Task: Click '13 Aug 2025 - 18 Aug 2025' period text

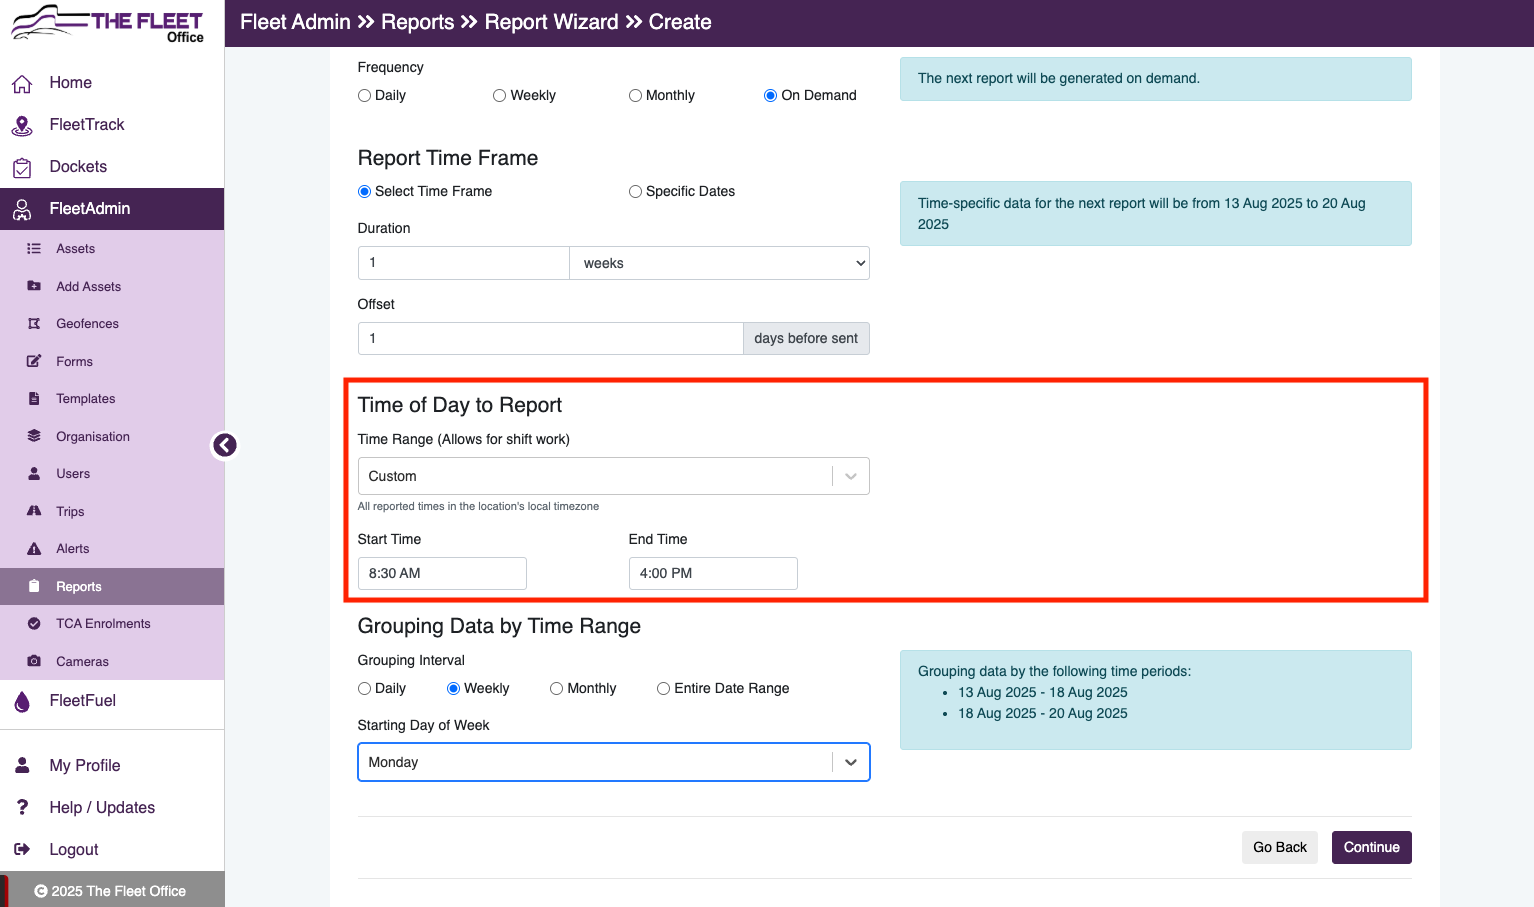Action: coord(1043,692)
